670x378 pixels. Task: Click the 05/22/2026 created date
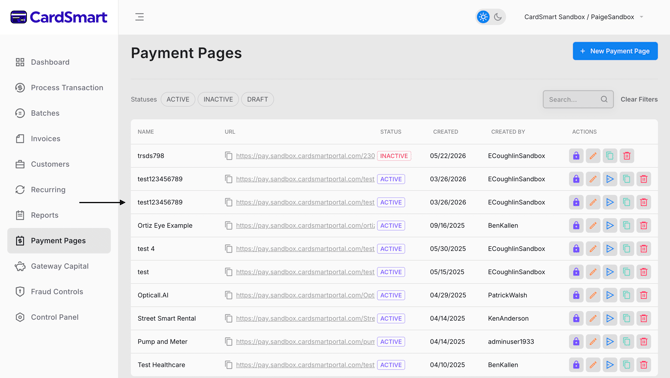(x=447, y=156)
